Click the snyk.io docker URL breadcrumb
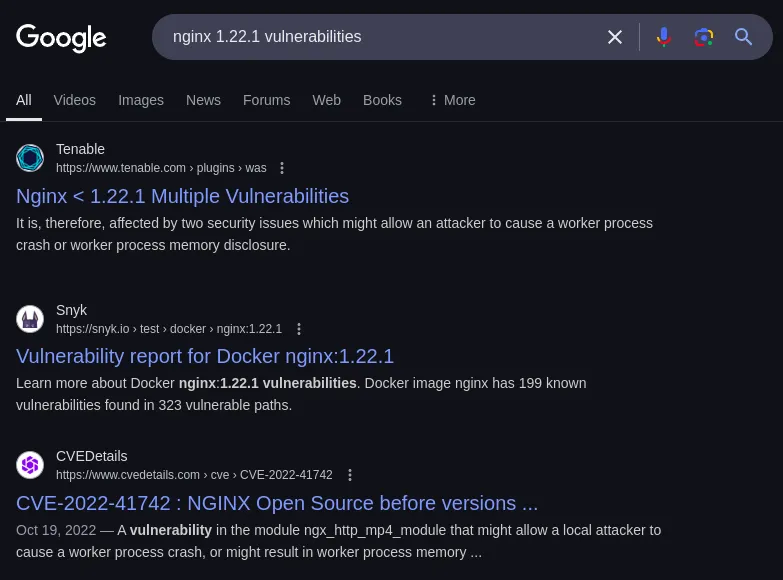Viewport: 783px width, 580px height. [169, 329]
